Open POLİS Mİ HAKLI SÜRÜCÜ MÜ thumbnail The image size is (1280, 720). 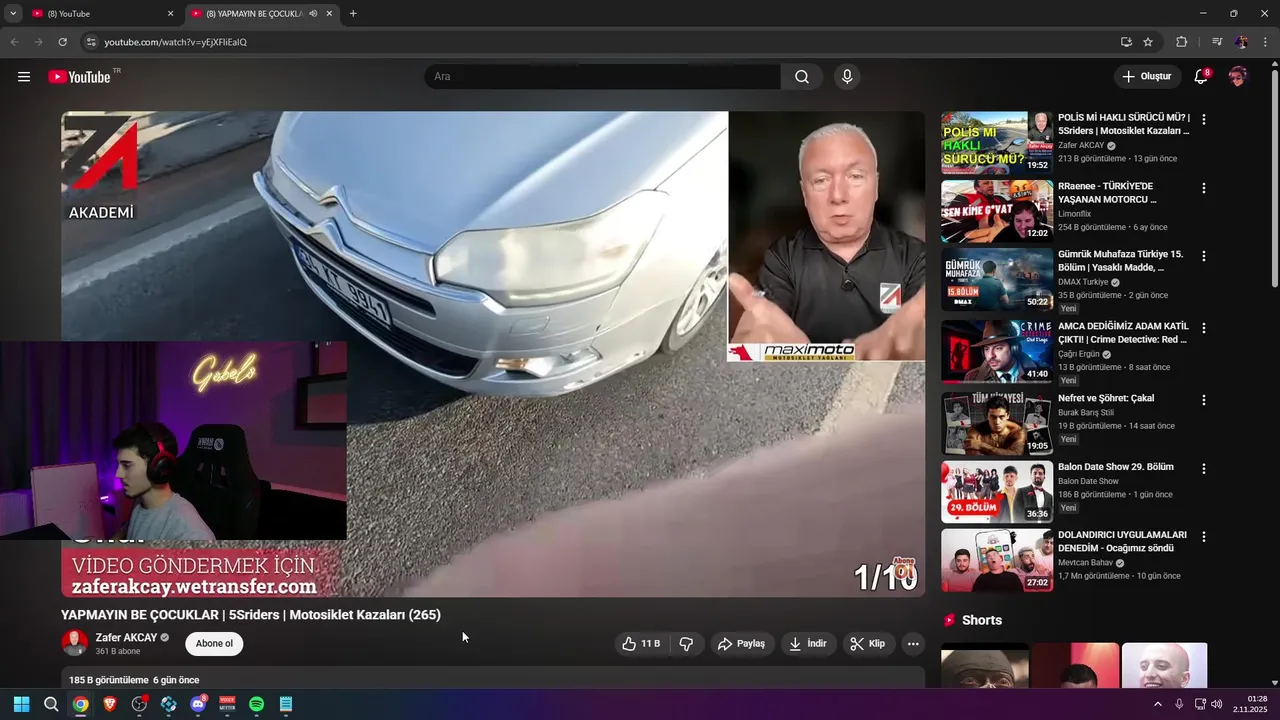[997, 143]
